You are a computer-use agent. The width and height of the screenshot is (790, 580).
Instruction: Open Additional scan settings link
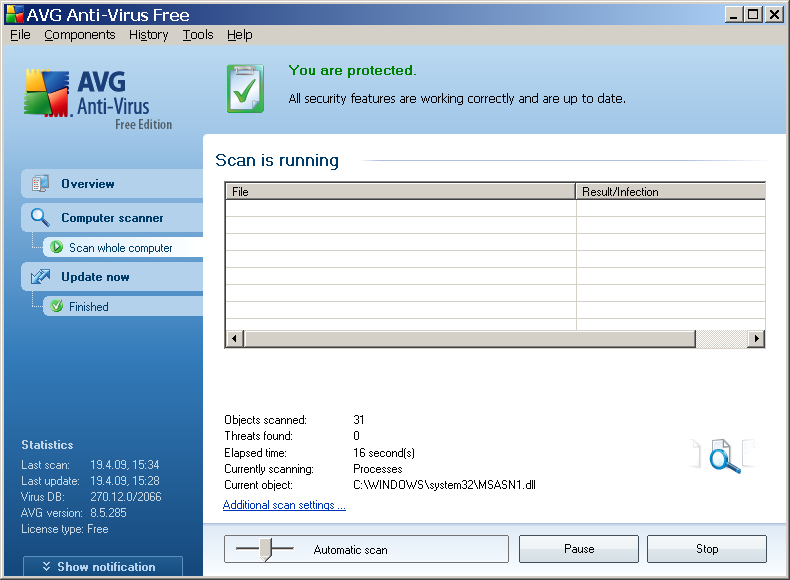284,505
